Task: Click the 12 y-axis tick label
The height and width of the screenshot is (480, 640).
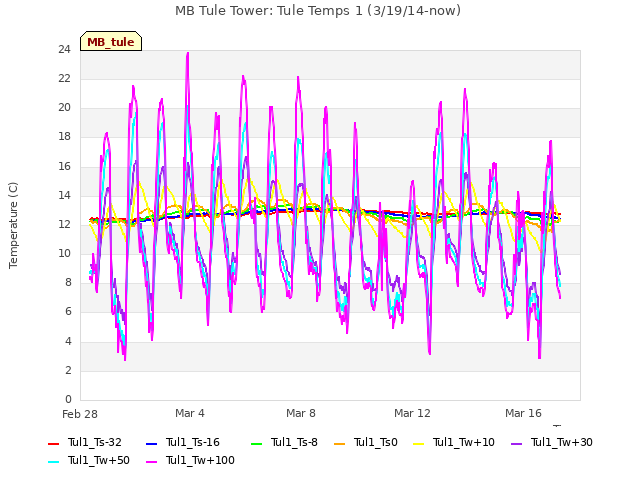Action: [x=64, y=224]
